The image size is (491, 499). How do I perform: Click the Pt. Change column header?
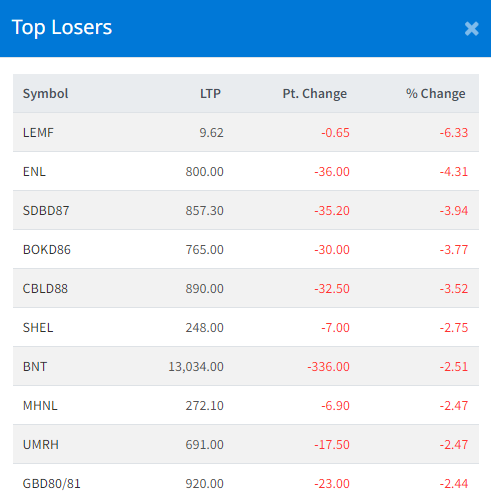pos(315,94)
